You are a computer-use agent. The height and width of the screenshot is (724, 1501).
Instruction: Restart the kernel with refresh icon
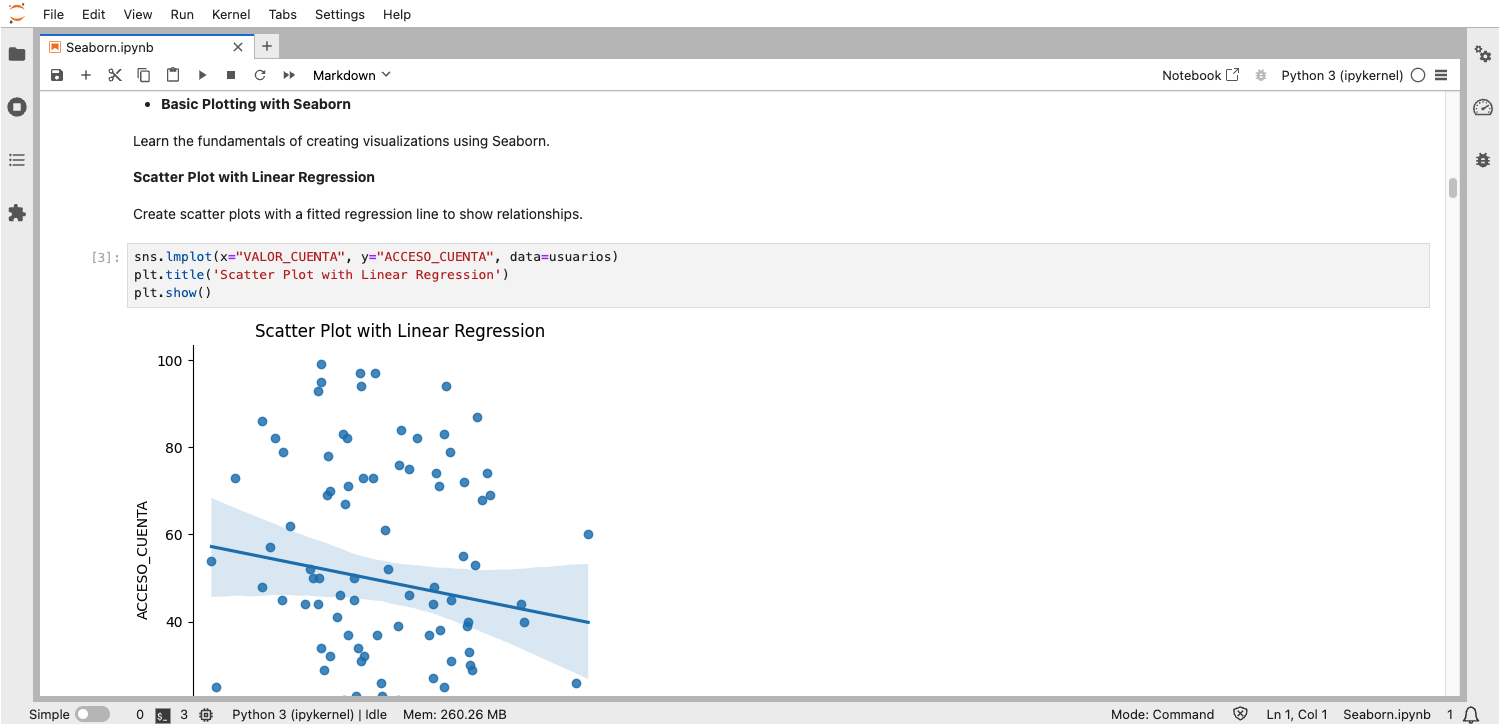[260, 75]
